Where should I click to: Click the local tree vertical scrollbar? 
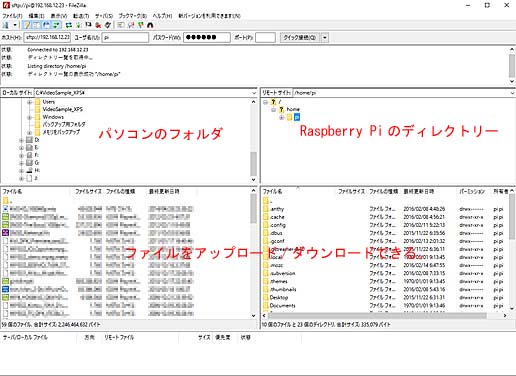click(253, 141)
